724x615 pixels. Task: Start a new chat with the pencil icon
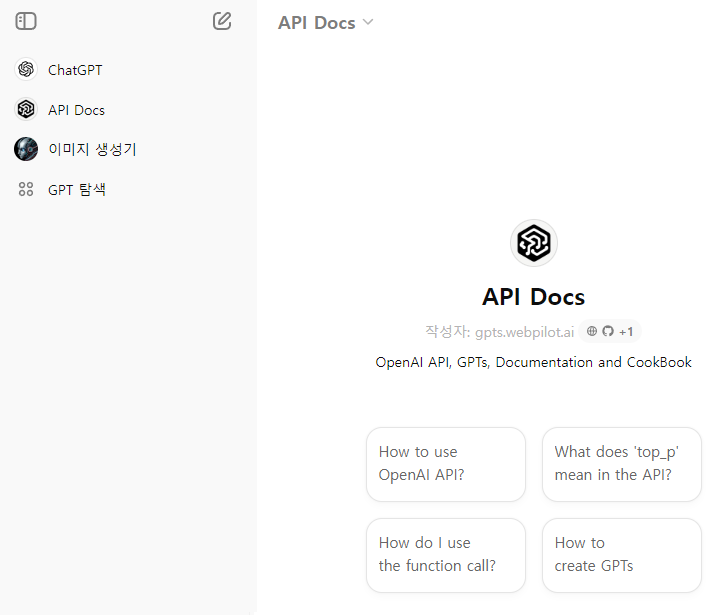pos(222,21)
